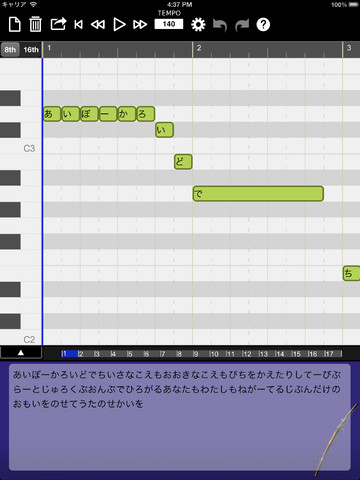
Task: Click the rewind button
Action: [98, 25]
